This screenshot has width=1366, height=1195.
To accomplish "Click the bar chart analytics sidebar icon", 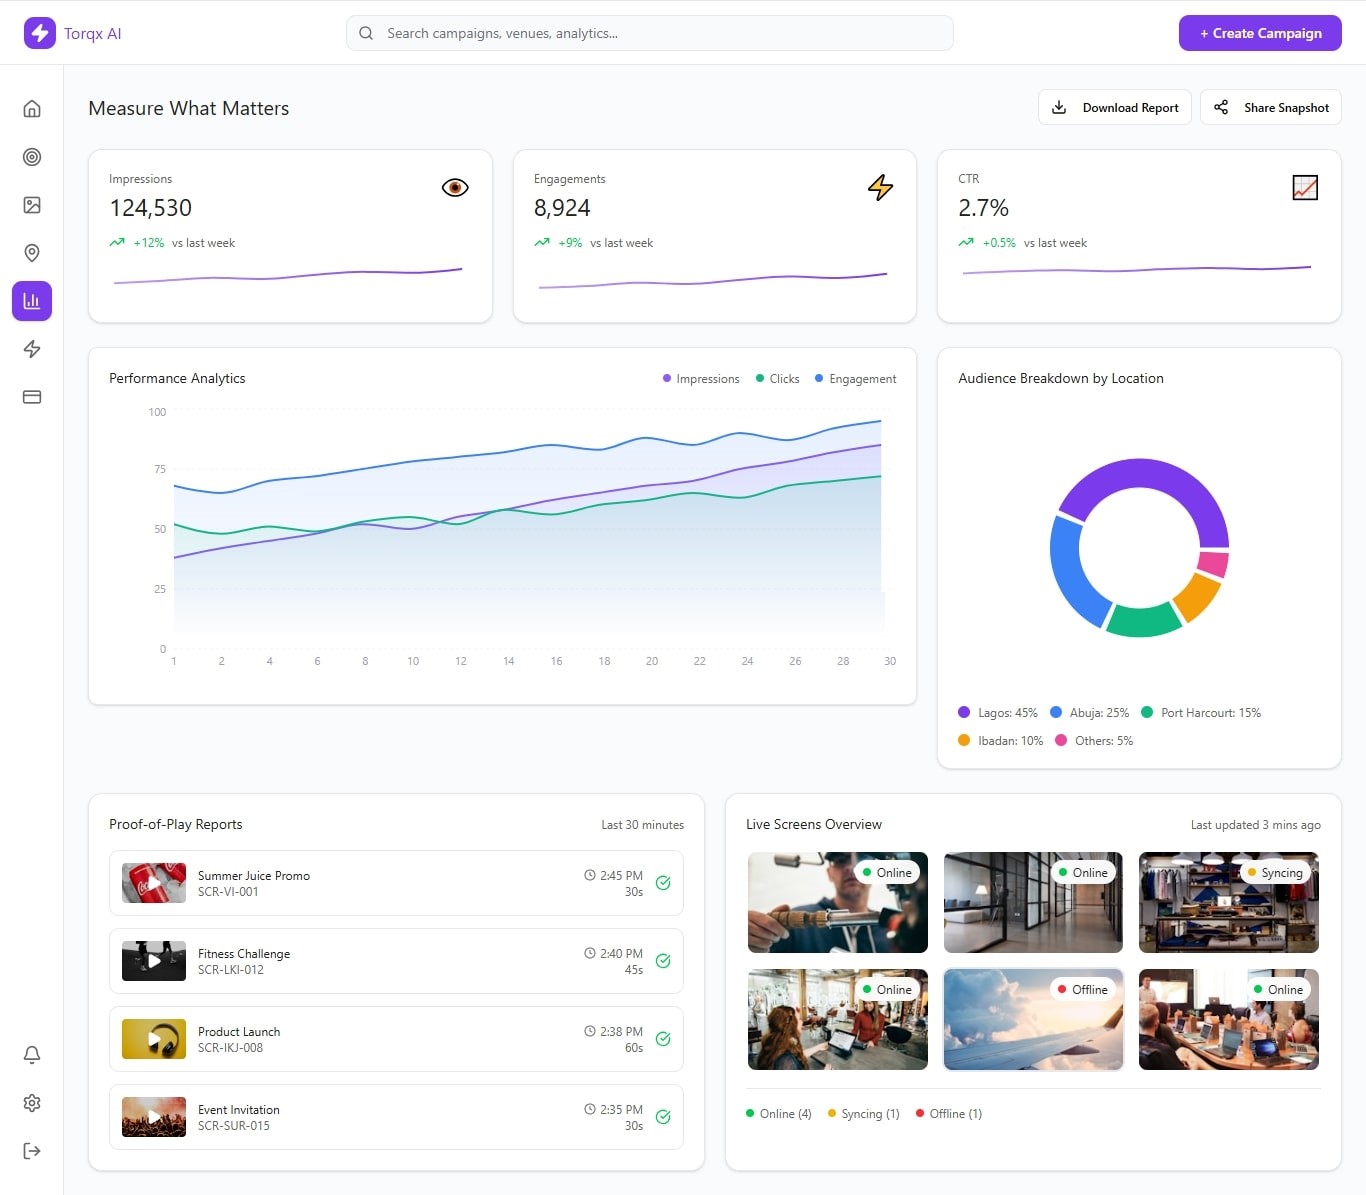I will tap(32, 301).
